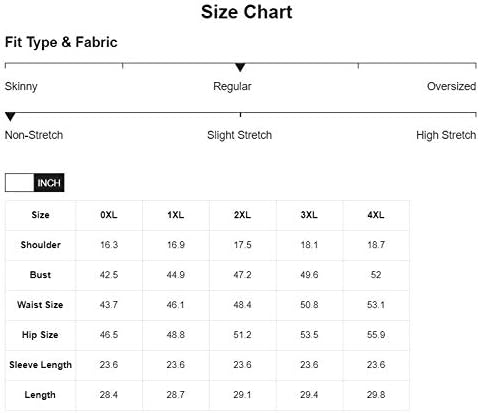The image size is (480, 413).
Task: Select the 3XL column header
Action: coord(309,215)
